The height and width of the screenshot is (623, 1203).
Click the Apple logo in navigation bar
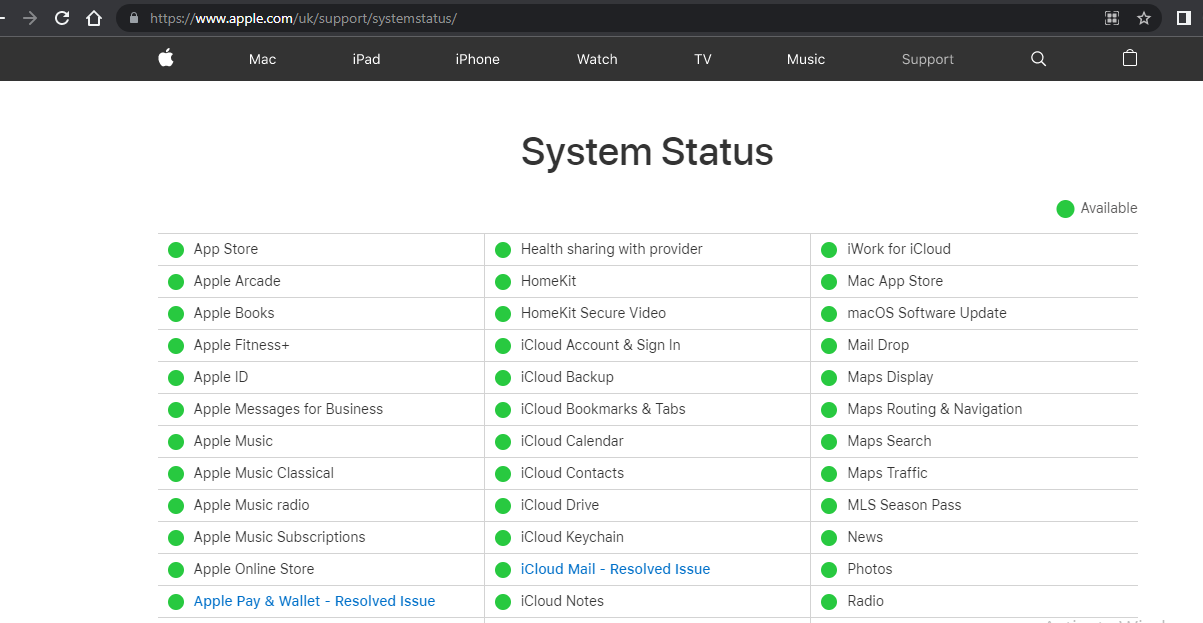point(166,58)
